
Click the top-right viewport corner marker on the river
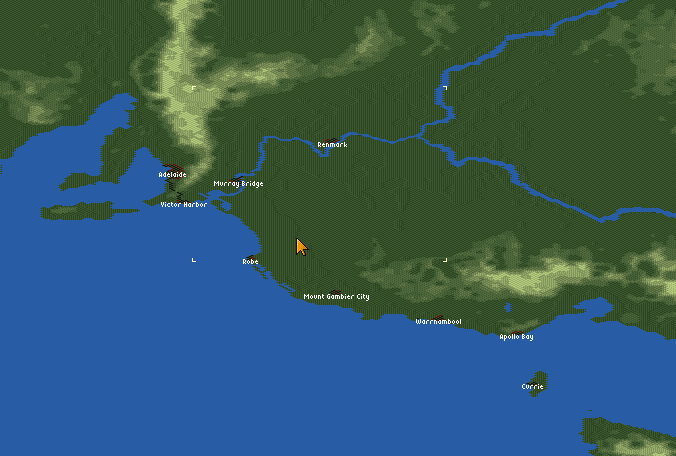click(x=445, y=88)
